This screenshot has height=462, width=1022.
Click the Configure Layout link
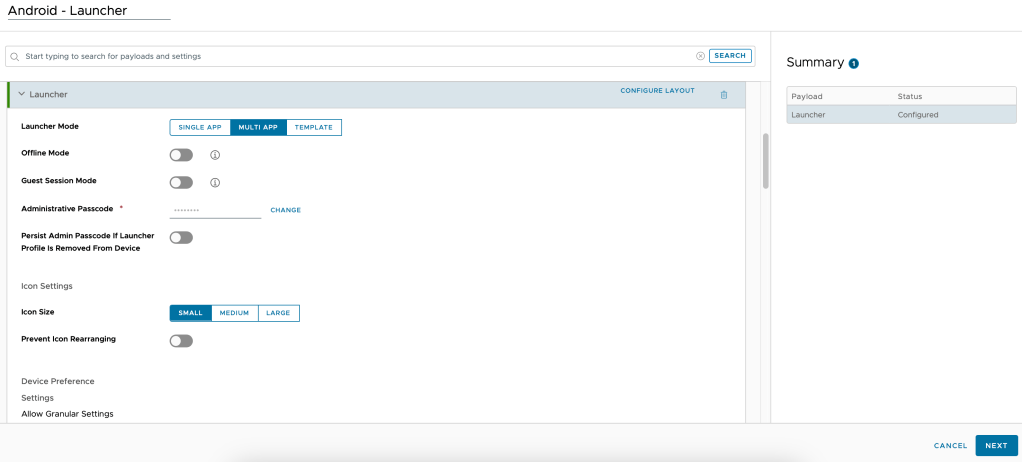(657, 91)
